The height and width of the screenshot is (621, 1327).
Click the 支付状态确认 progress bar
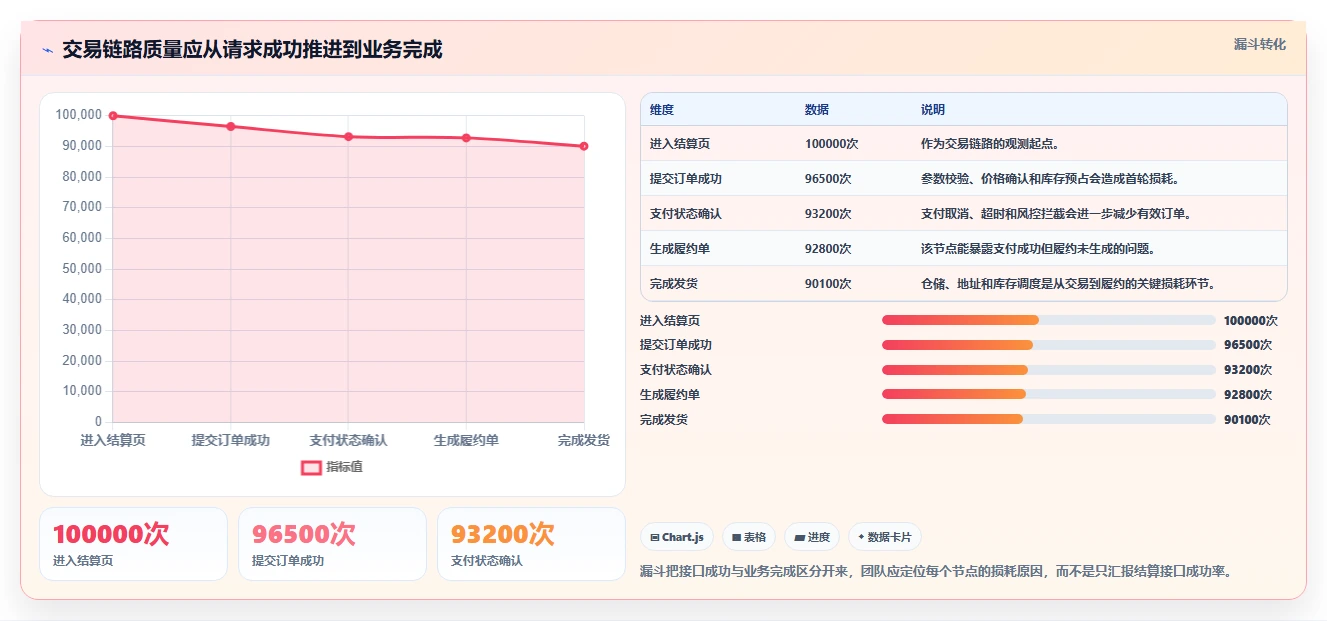point(1049,370)
